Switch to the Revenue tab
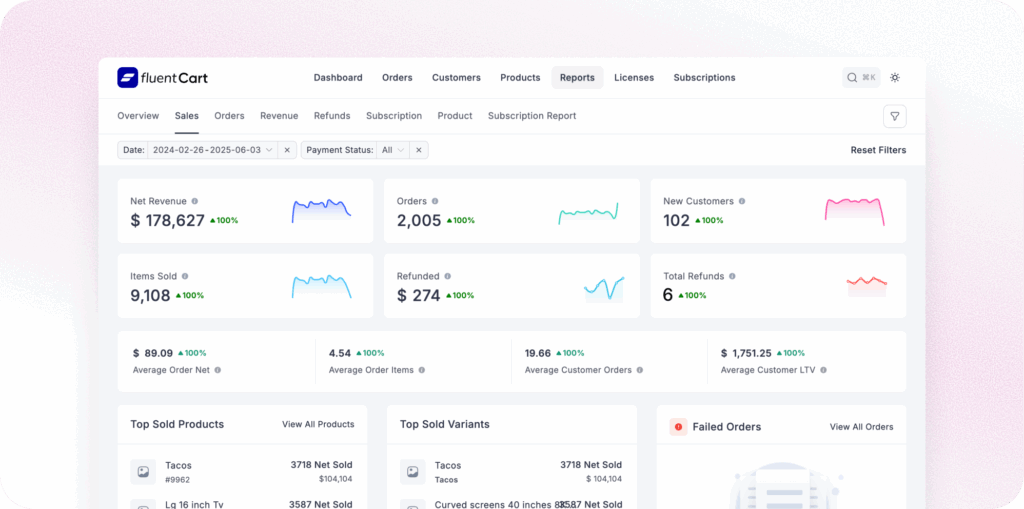Screen dimensions: 1024x509 pos(279,116)
